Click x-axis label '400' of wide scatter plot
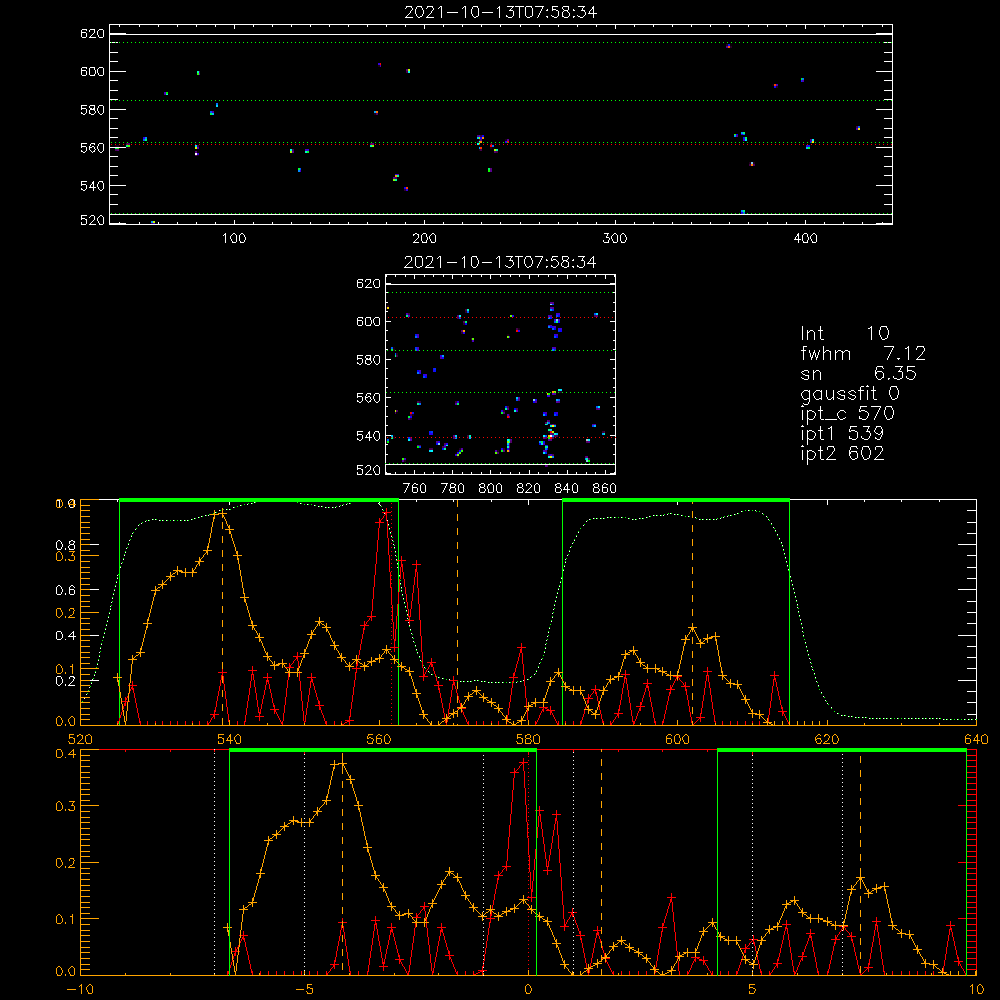This screenshot has height=1000, width=1000. 805,239
